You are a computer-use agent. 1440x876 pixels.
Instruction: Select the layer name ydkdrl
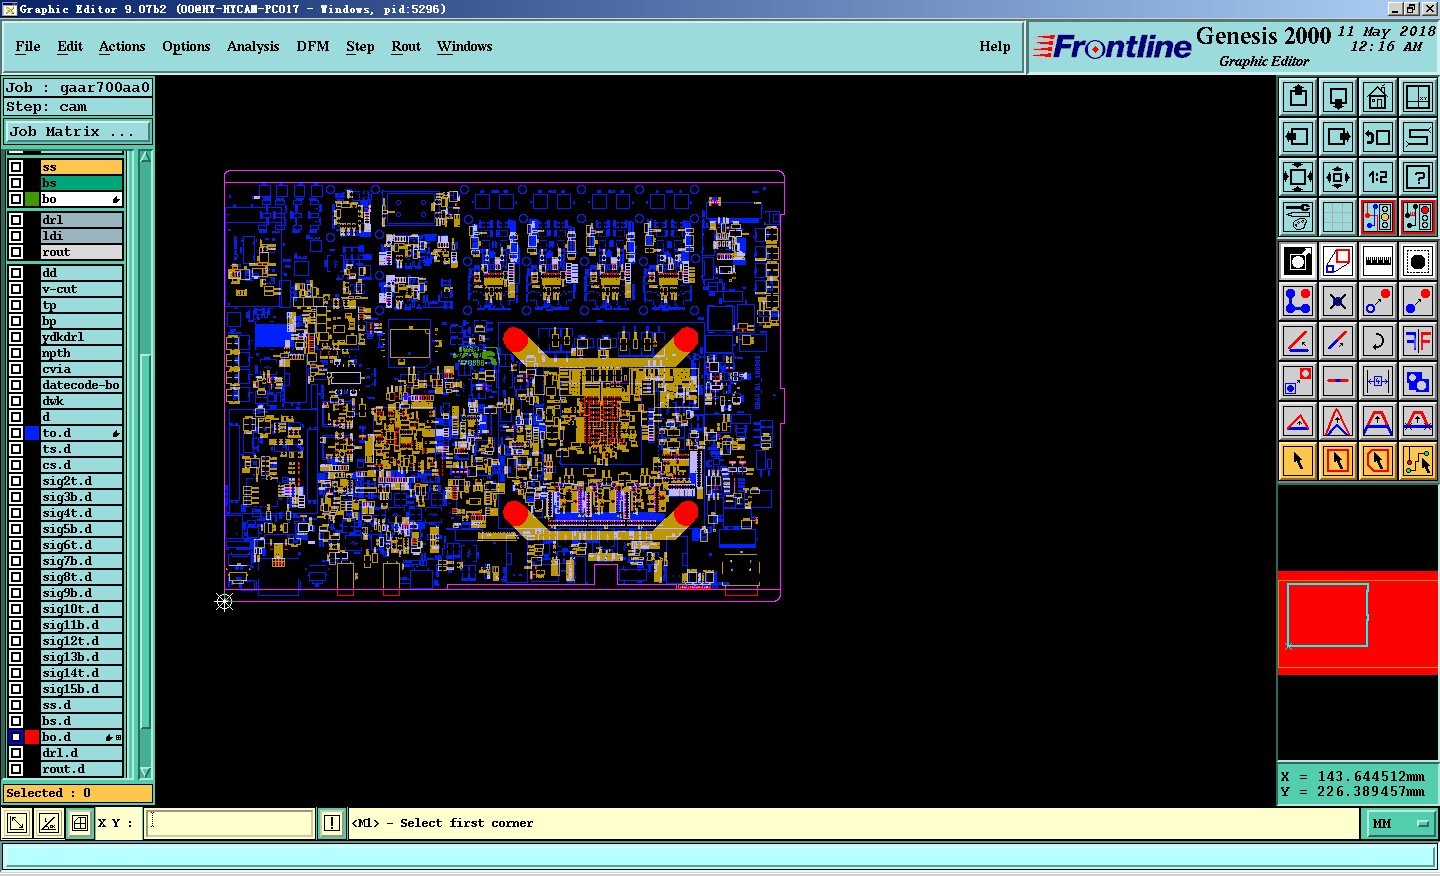pos(81,337)
